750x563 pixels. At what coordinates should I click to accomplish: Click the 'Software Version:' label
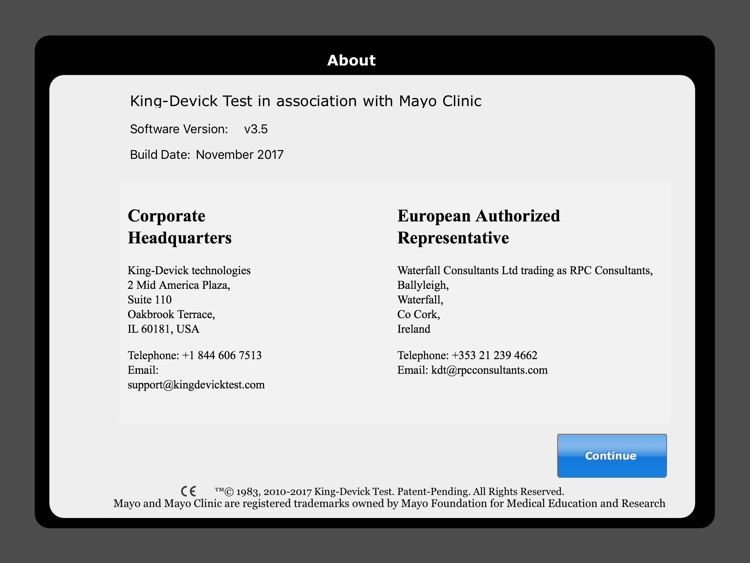[179, 129]
